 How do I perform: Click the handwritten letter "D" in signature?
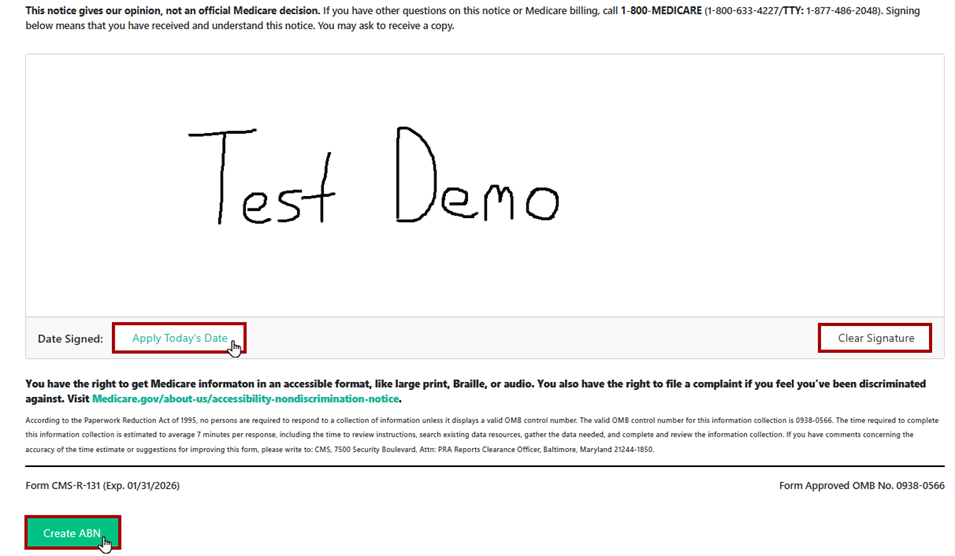415,178
